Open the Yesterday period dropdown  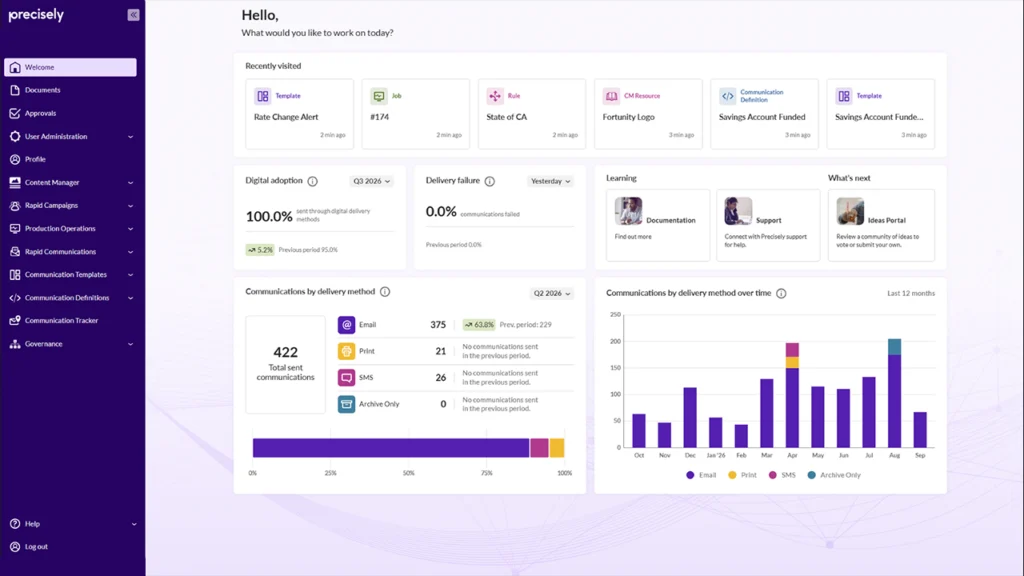pos(551,181)
